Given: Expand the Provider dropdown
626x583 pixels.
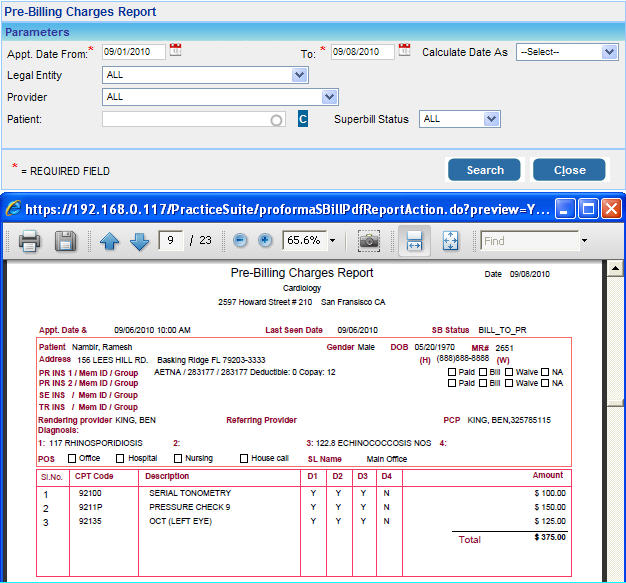Looking at the screenshot, I should [329, 97].
